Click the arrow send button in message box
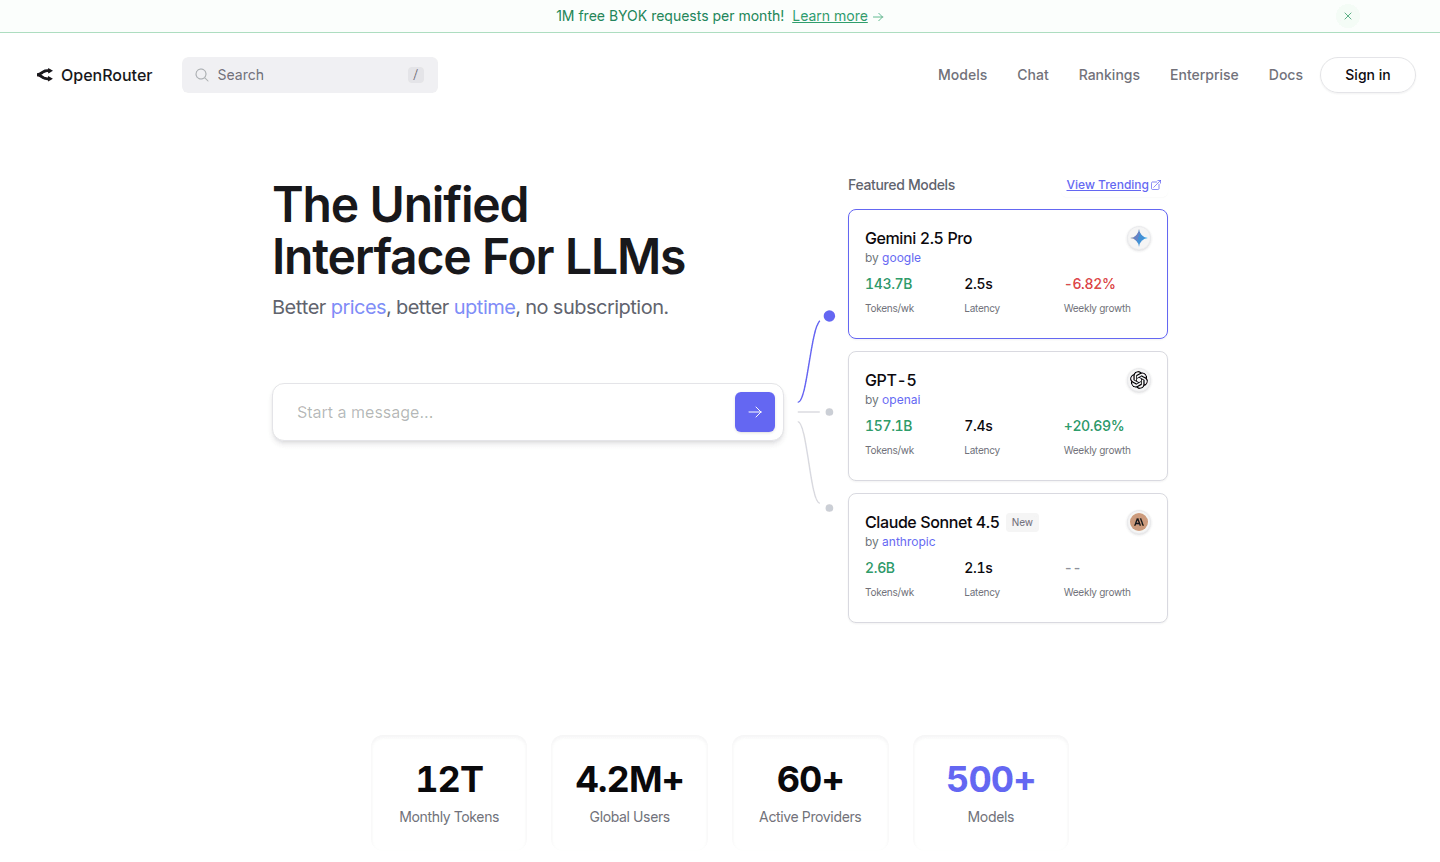 [754, 412]
